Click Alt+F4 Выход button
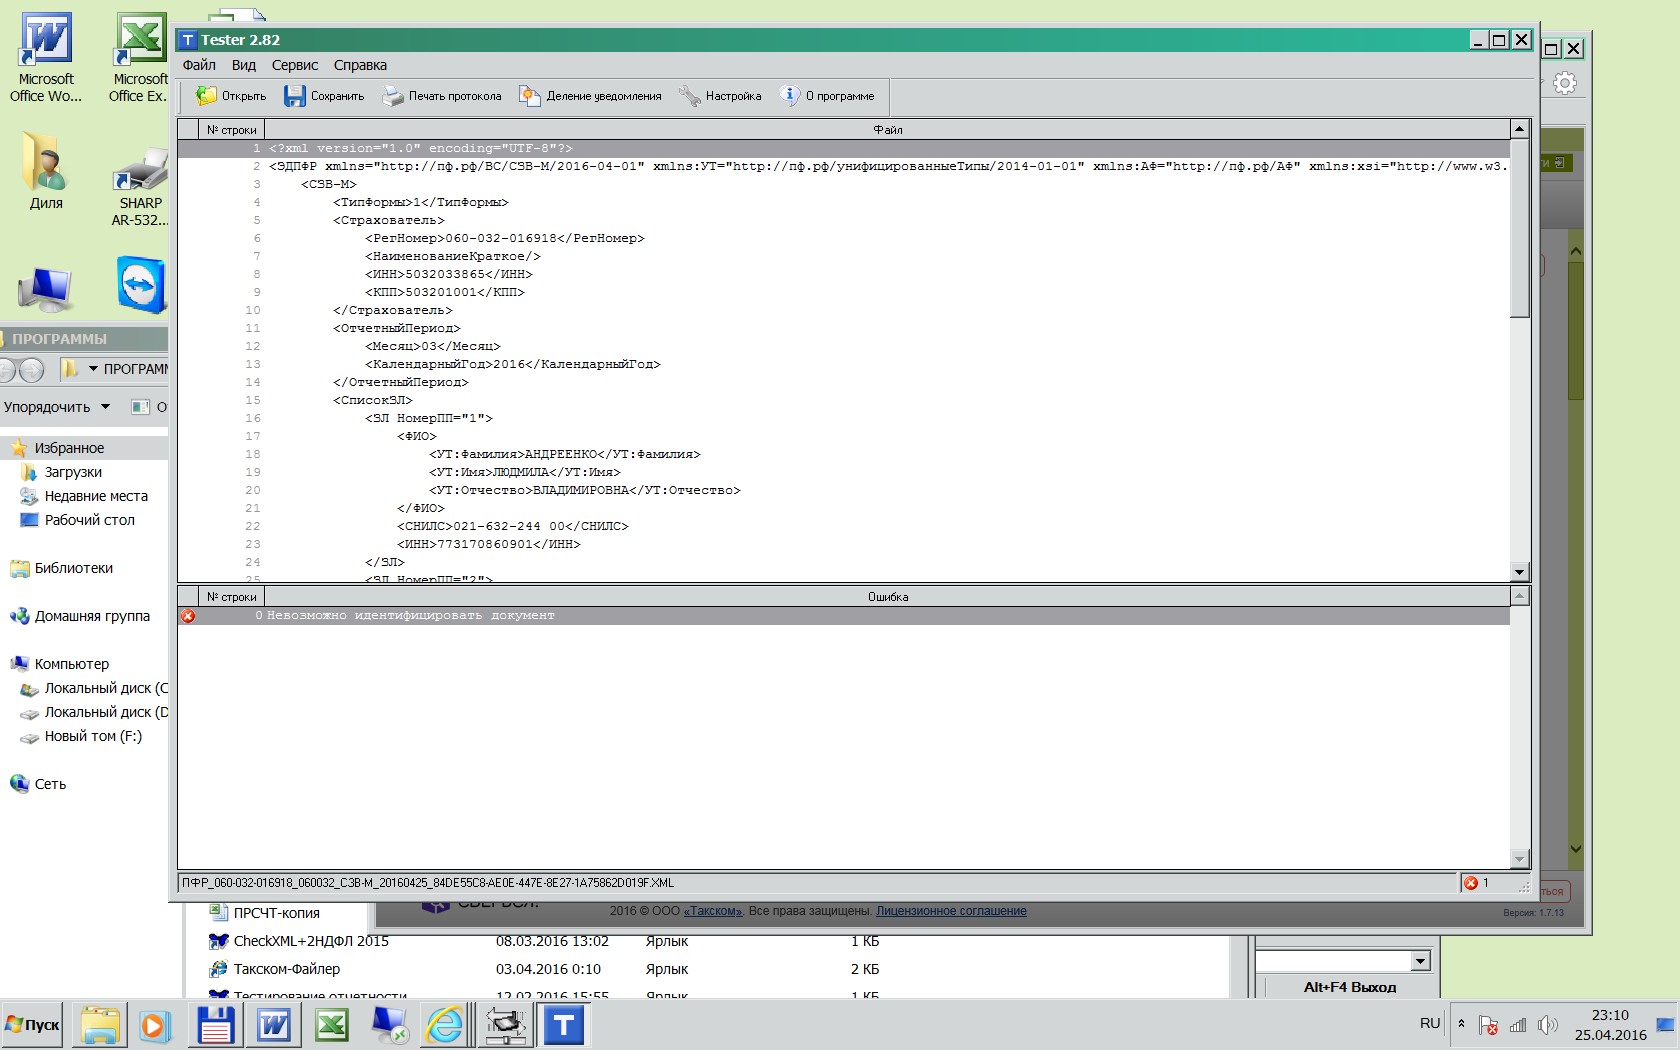This screenshot has height=1050, width=1680. 1349,987
